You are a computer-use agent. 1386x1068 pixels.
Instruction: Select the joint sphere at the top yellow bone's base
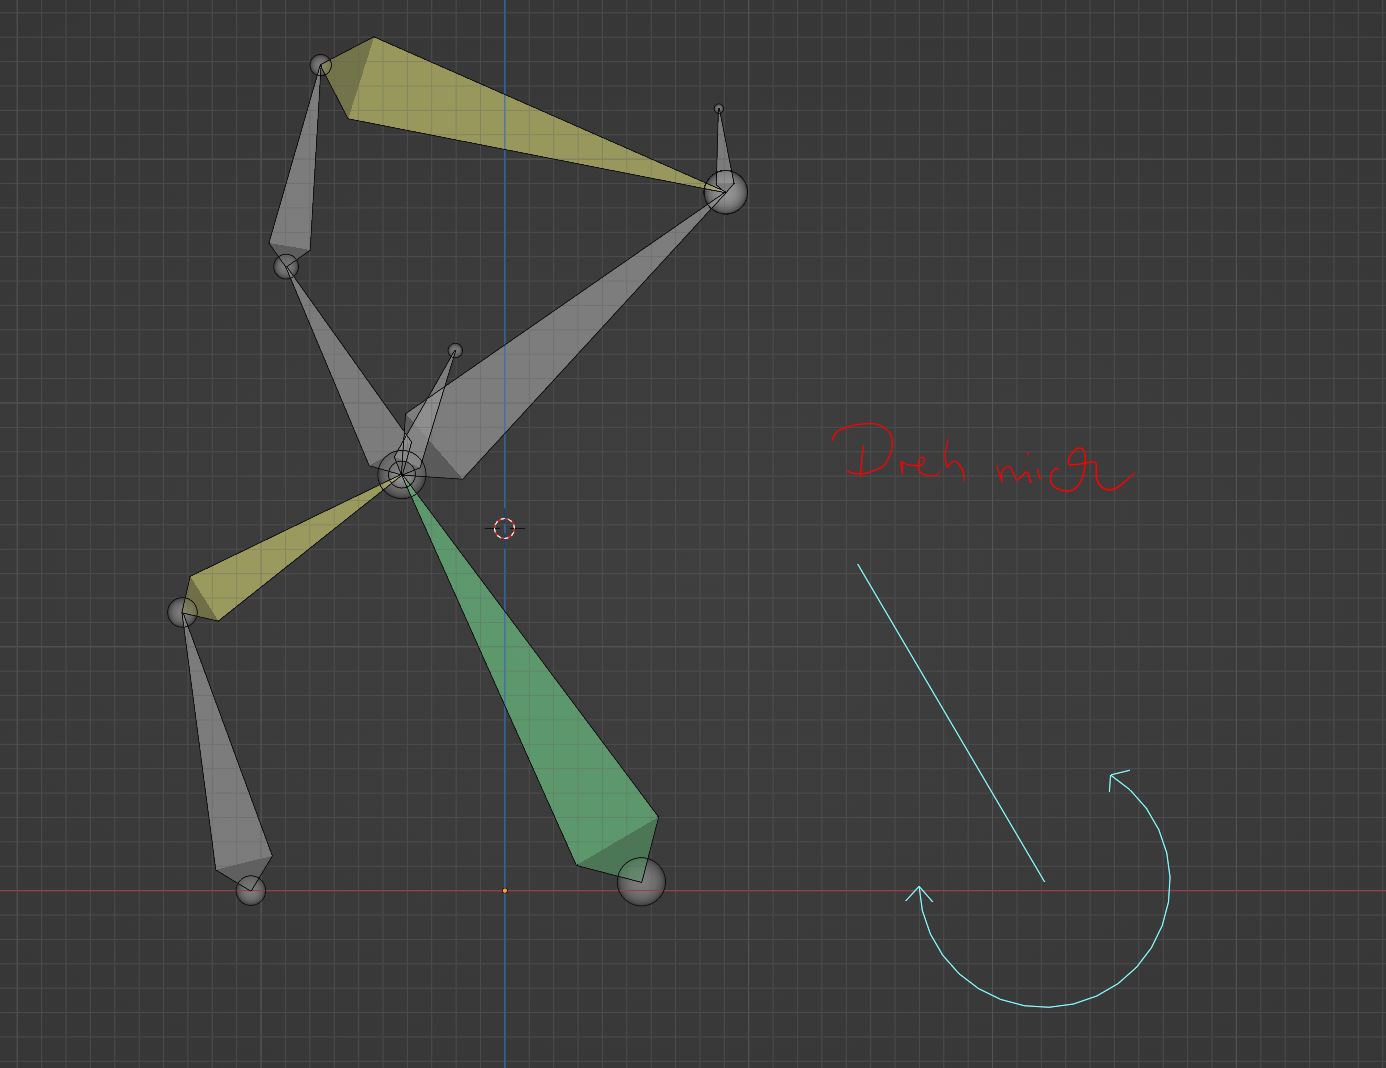click(320, 65)
